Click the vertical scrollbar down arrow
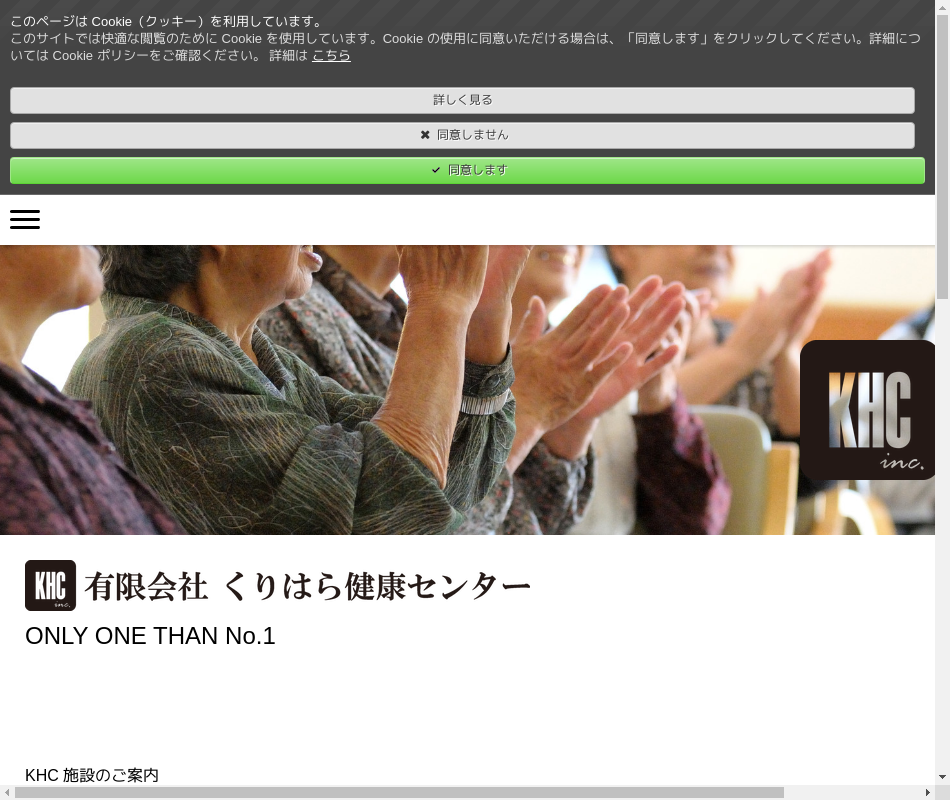This screenshot has width=950, height=800. pyautogui.click(x=942, y=777)
